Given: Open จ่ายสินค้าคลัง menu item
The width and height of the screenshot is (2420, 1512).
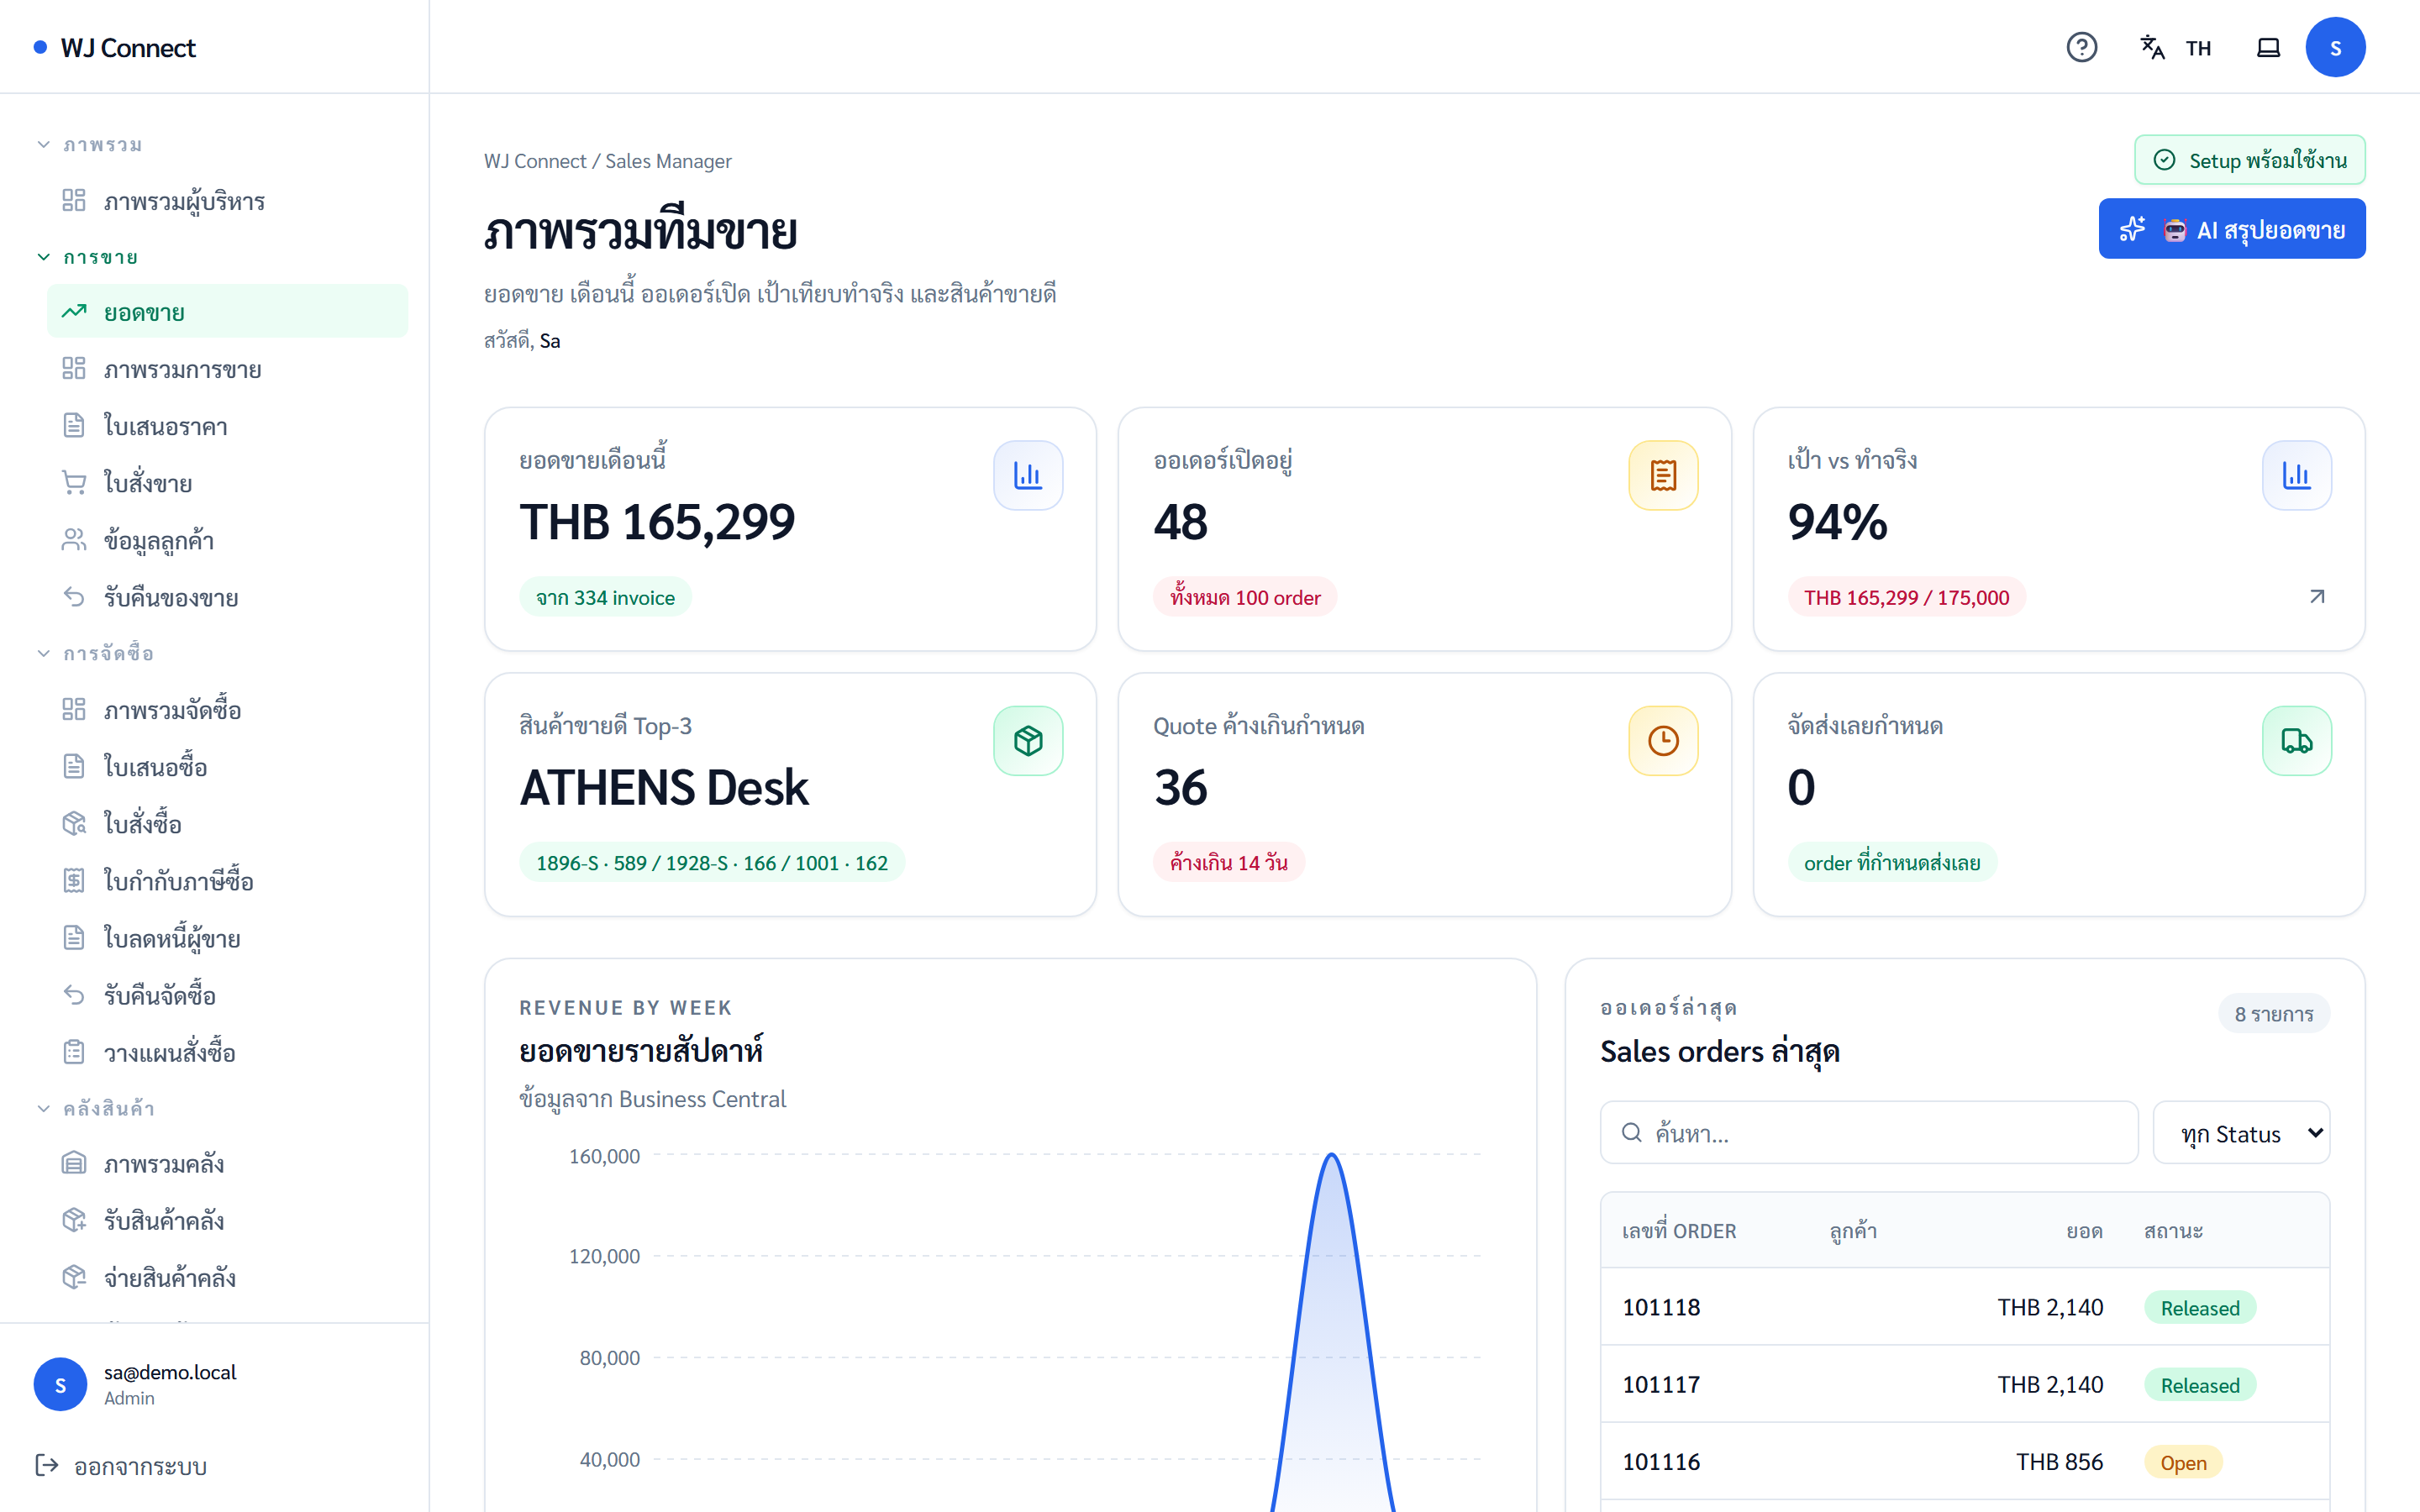Looking at the screenshot, I should point(227,1277).
